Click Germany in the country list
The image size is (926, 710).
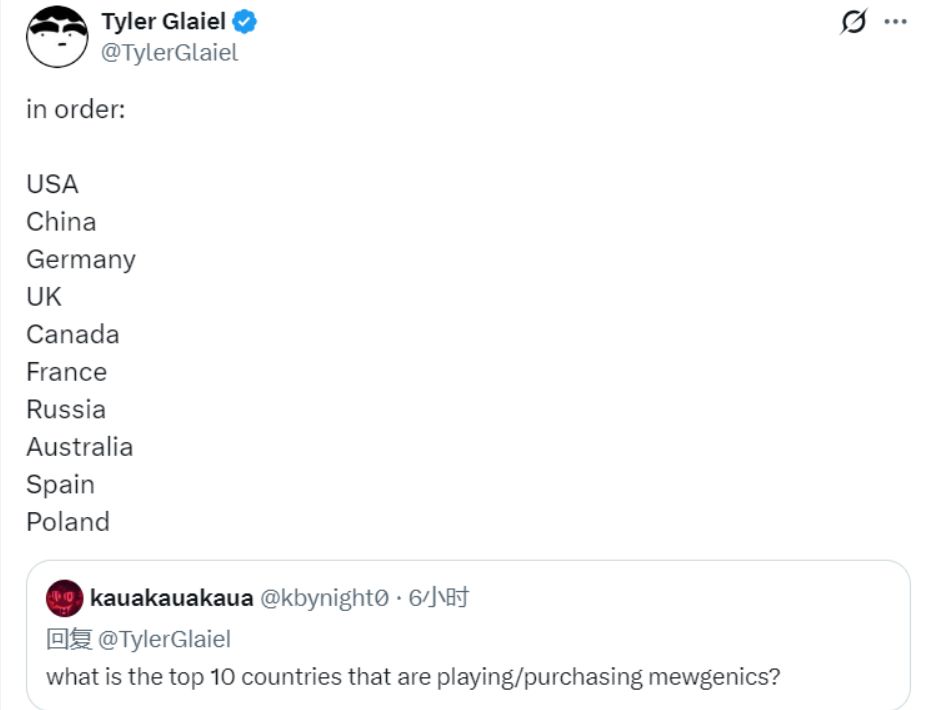(81, 259)
